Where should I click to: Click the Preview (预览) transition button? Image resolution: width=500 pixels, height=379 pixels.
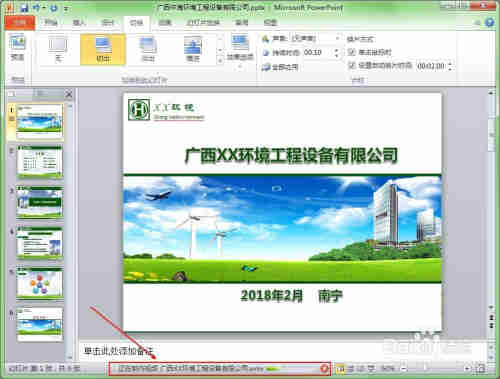click(x=17, y=47)
